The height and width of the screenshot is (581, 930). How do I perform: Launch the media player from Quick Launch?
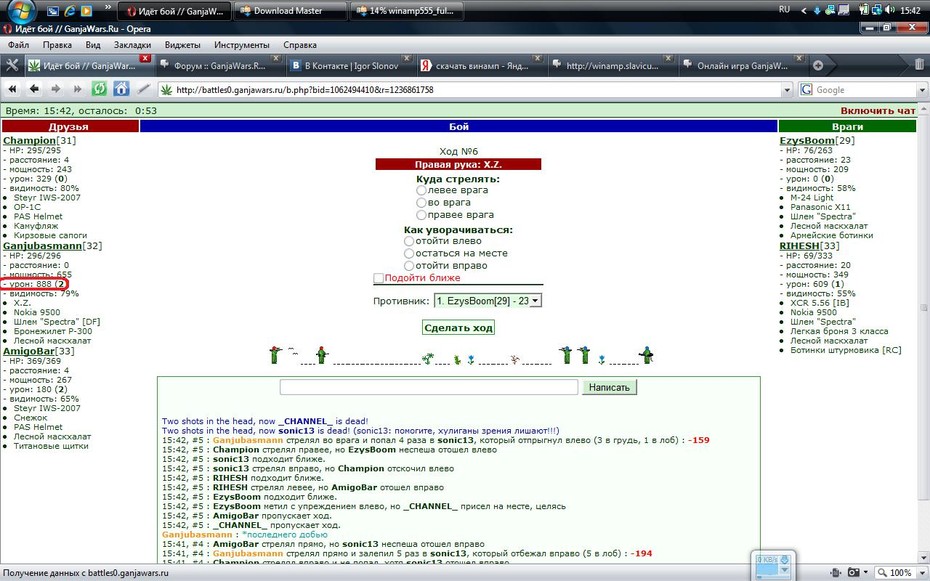86,10
